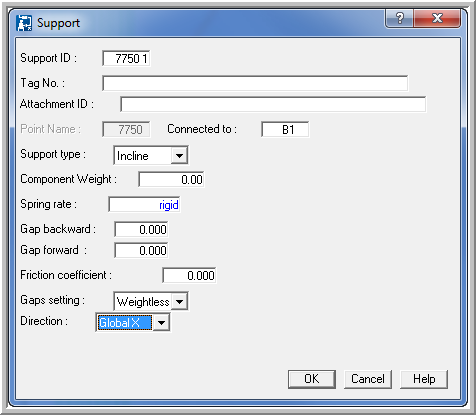This screenshot has height=415, width=476.
Task: Click the Gap backward value field
Action: [141, 229]
